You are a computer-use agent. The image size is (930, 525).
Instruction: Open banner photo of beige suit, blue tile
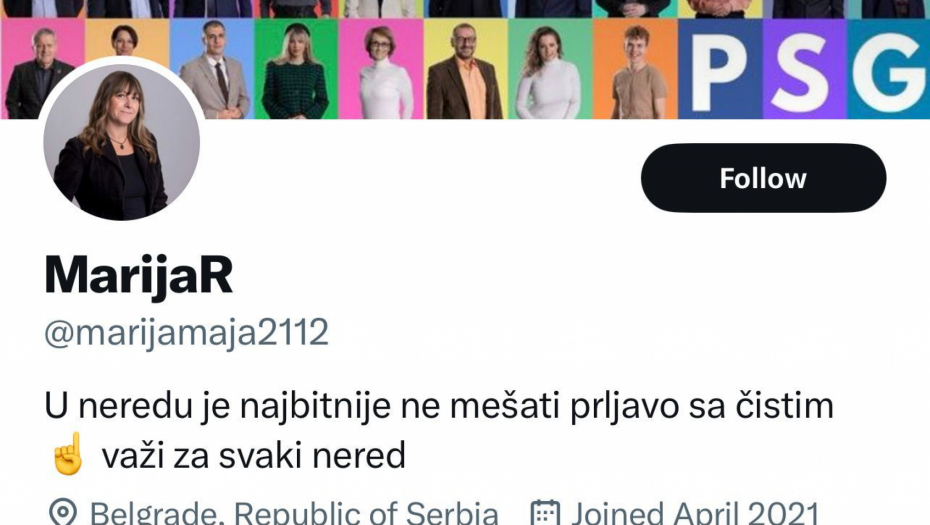pos(212,69)
